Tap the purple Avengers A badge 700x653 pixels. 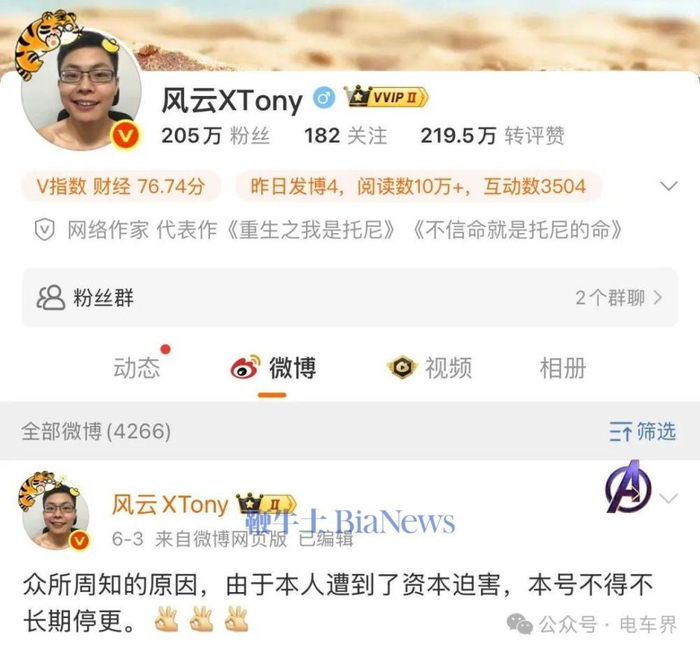[629, 487]
